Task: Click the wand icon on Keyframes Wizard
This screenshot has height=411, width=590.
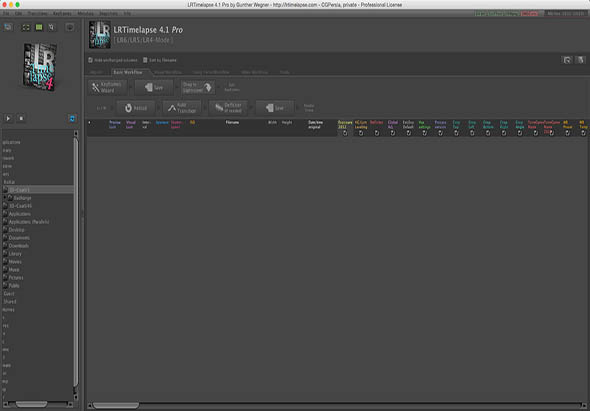Action: click(x=96, y=87)
